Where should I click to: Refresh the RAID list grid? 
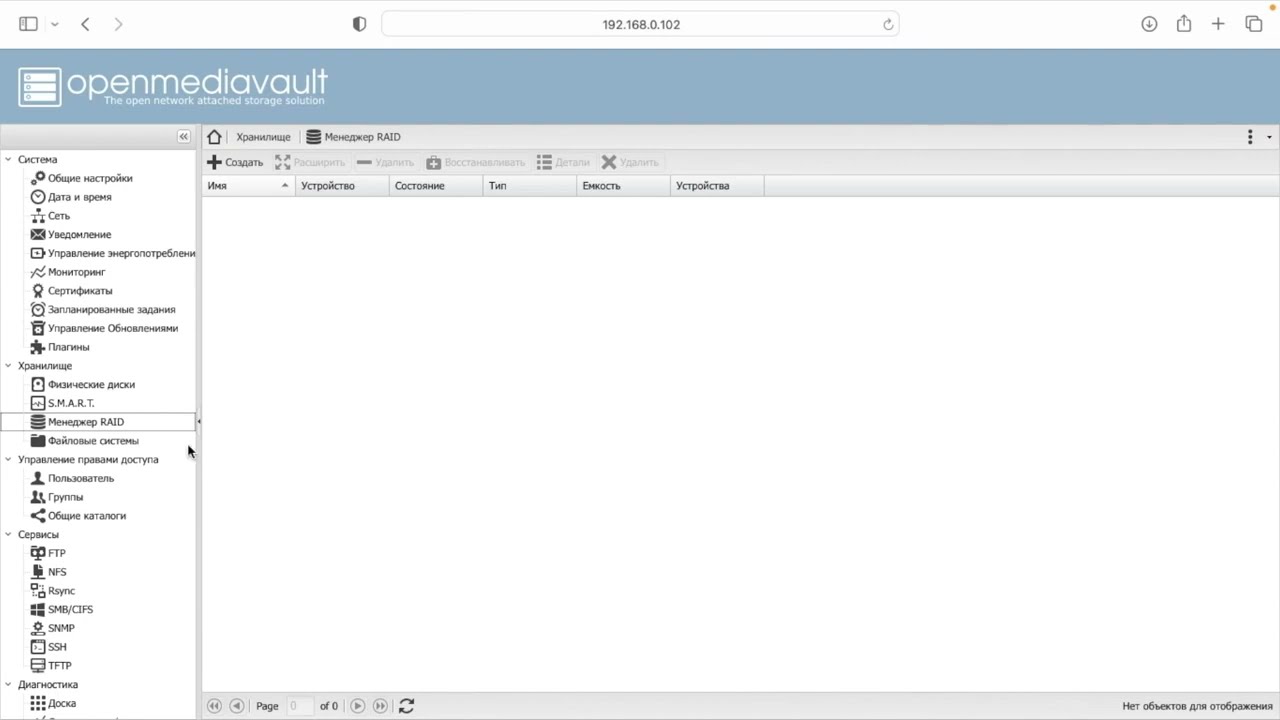406,706
